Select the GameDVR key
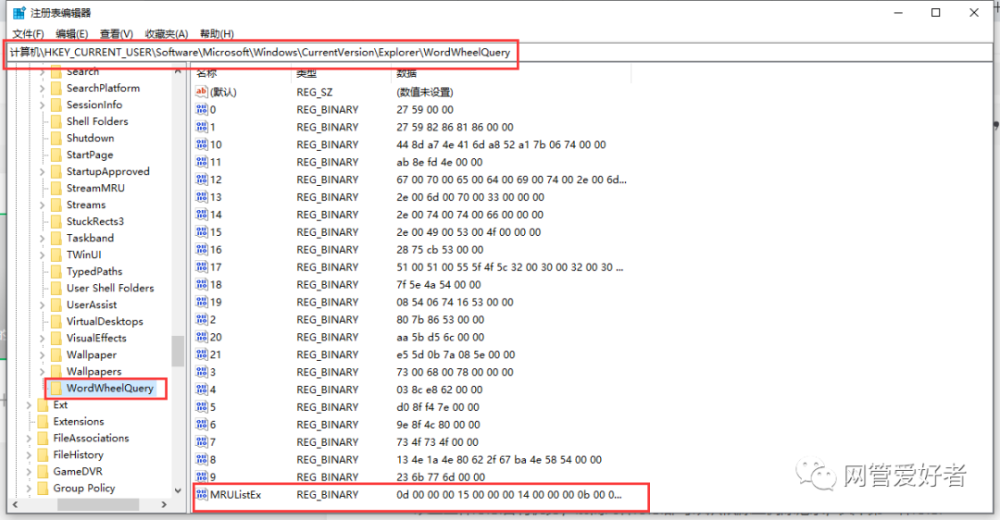This screenshot has width=1000, height=520. click(x=77, y=471)
